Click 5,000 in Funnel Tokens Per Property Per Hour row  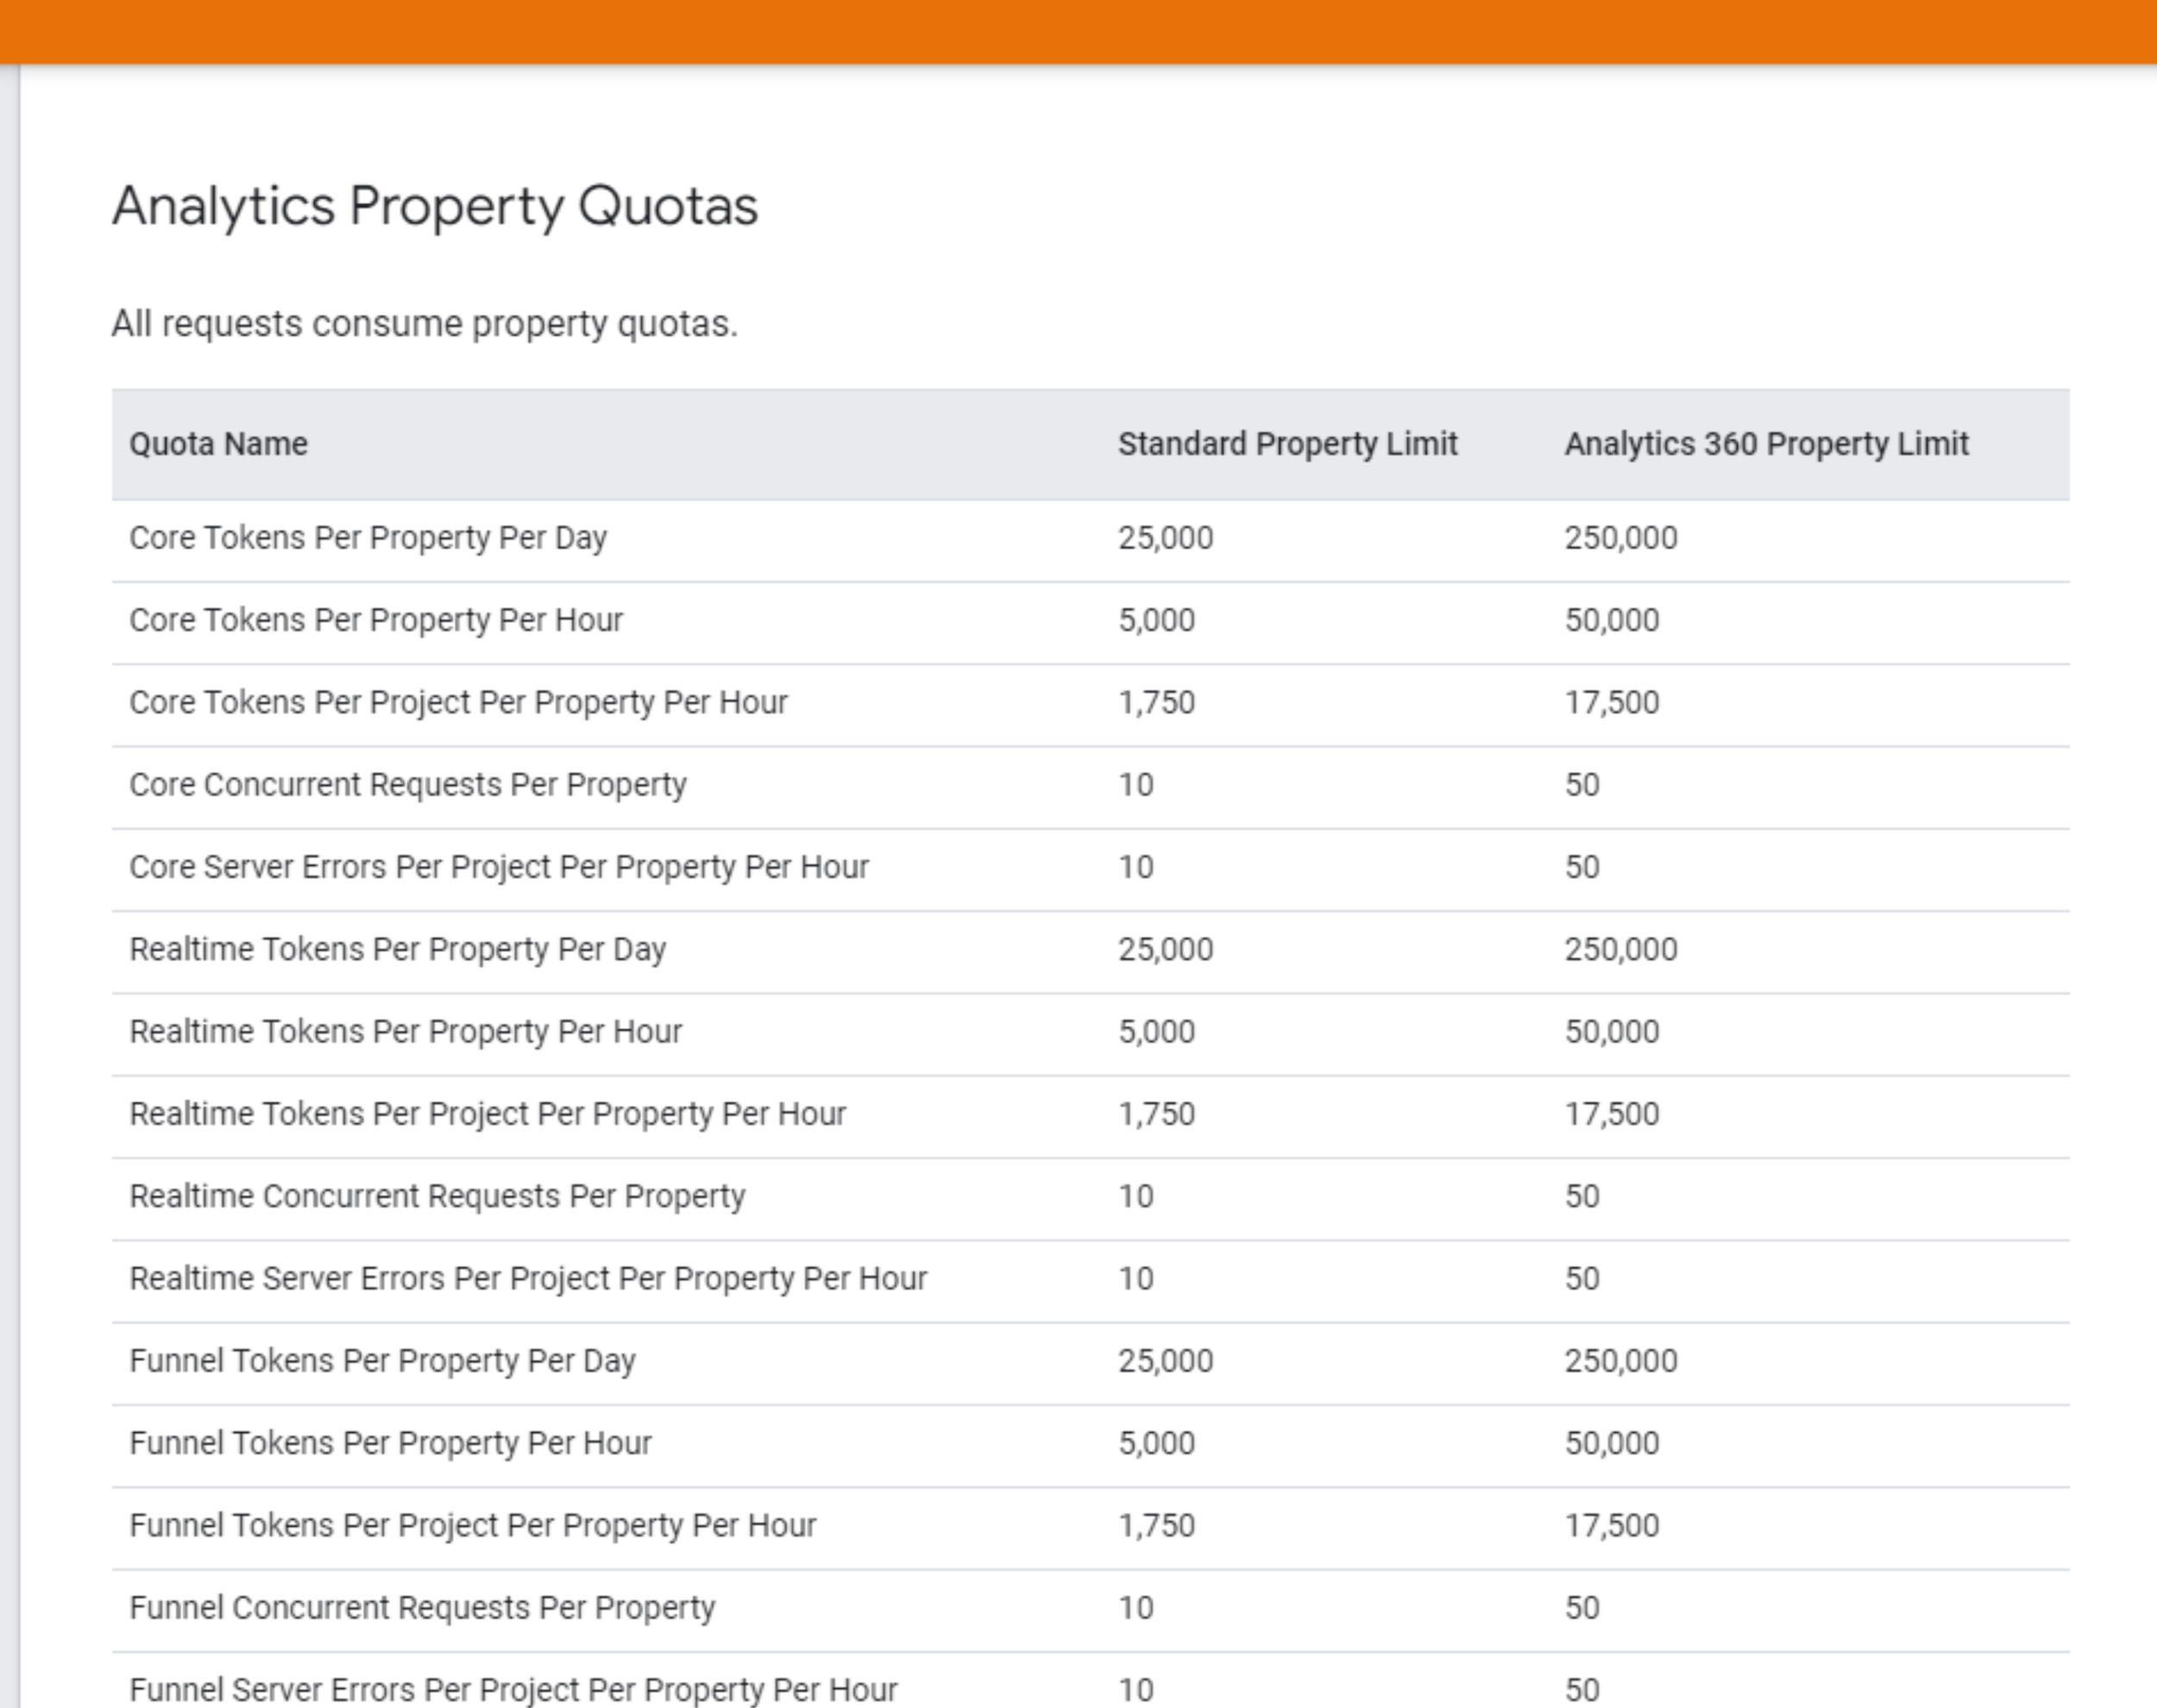(x=1157, y=1443)
